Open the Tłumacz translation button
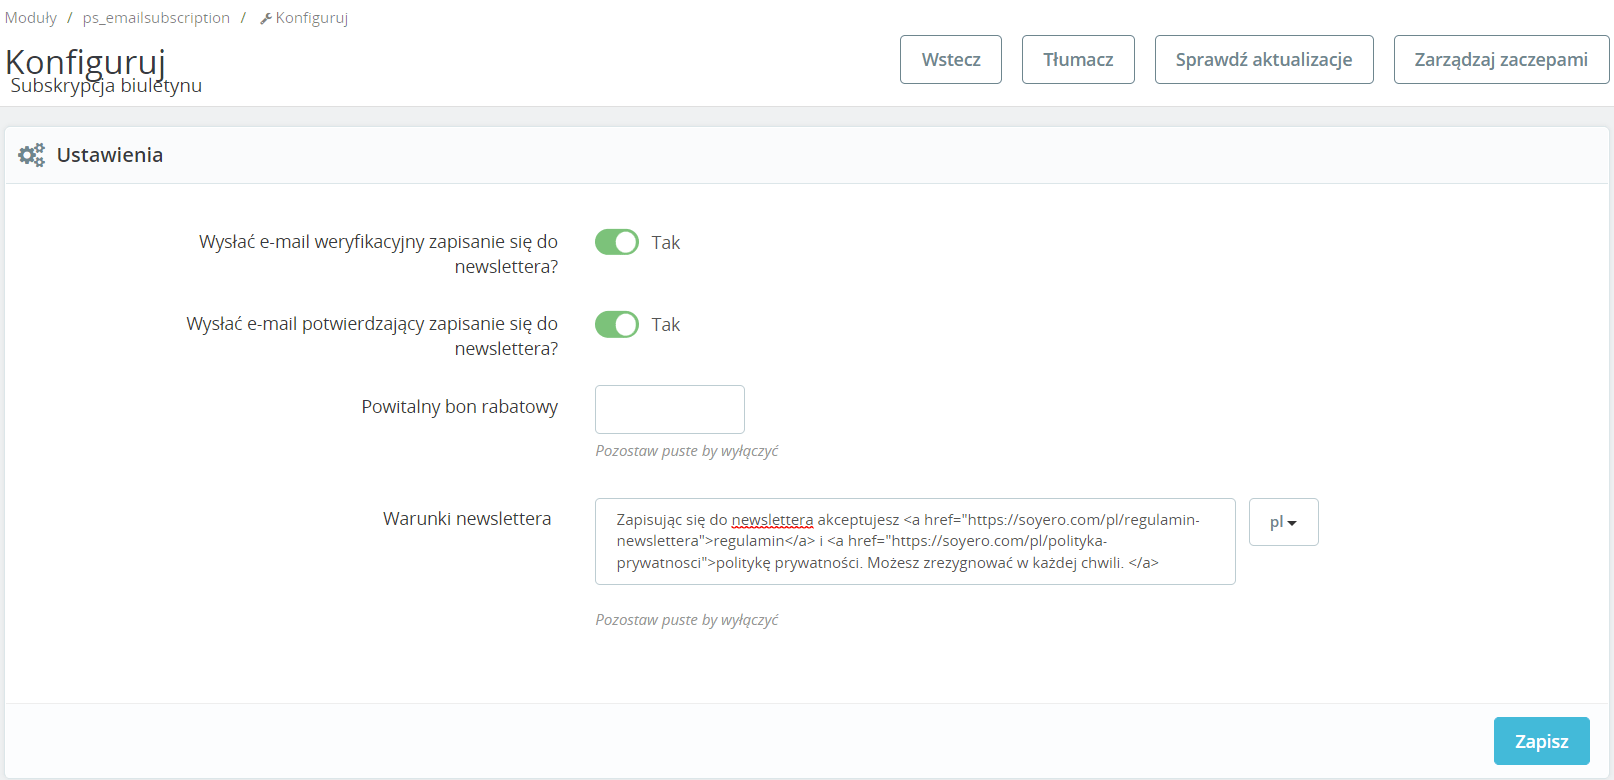This screenshot has height=780, width=1614. point(1077,60)
